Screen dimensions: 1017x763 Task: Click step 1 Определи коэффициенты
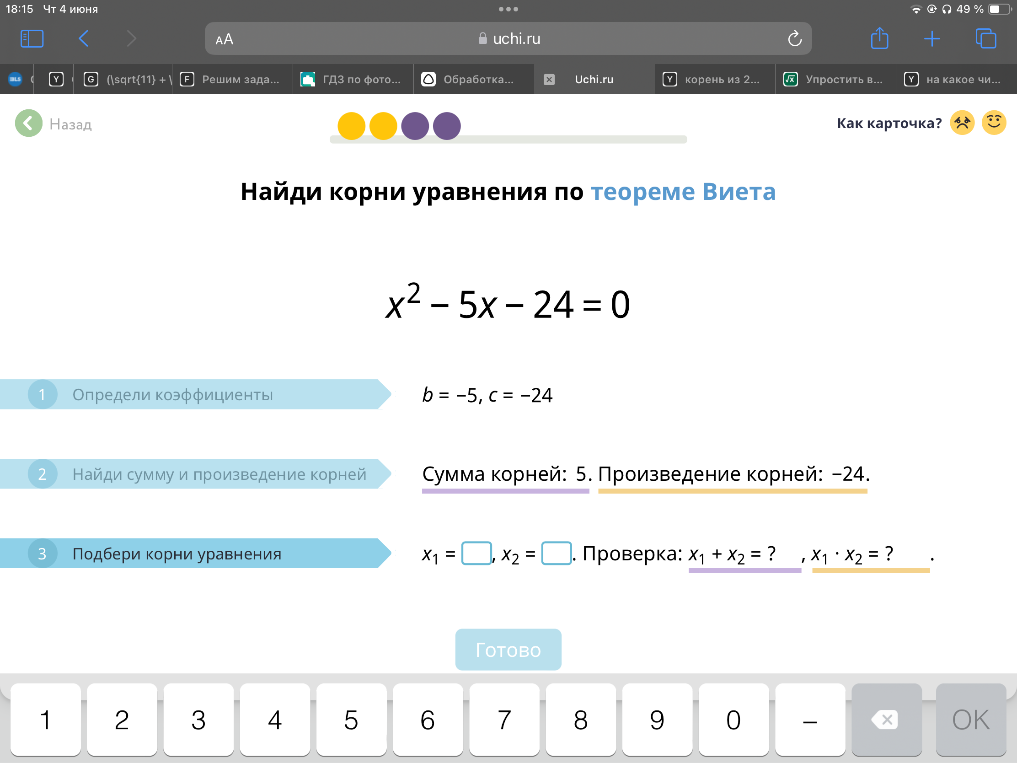(x=195, y=394)
